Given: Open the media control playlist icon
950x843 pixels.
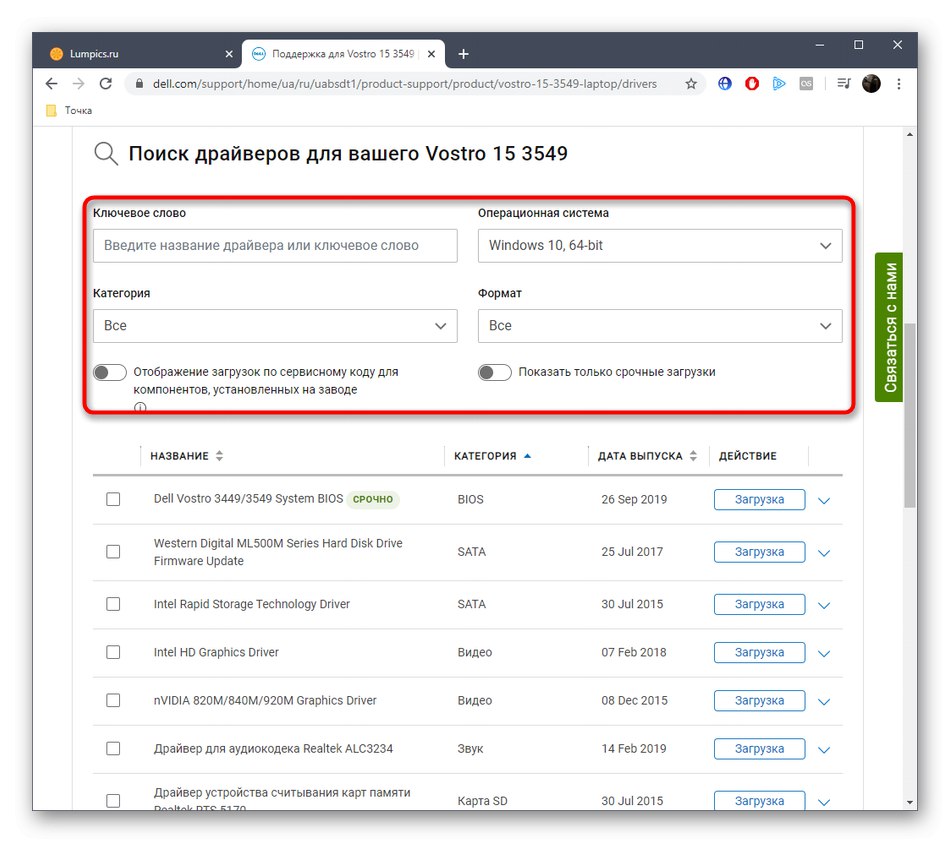Looking at the screenshot, I should (844, 84).
